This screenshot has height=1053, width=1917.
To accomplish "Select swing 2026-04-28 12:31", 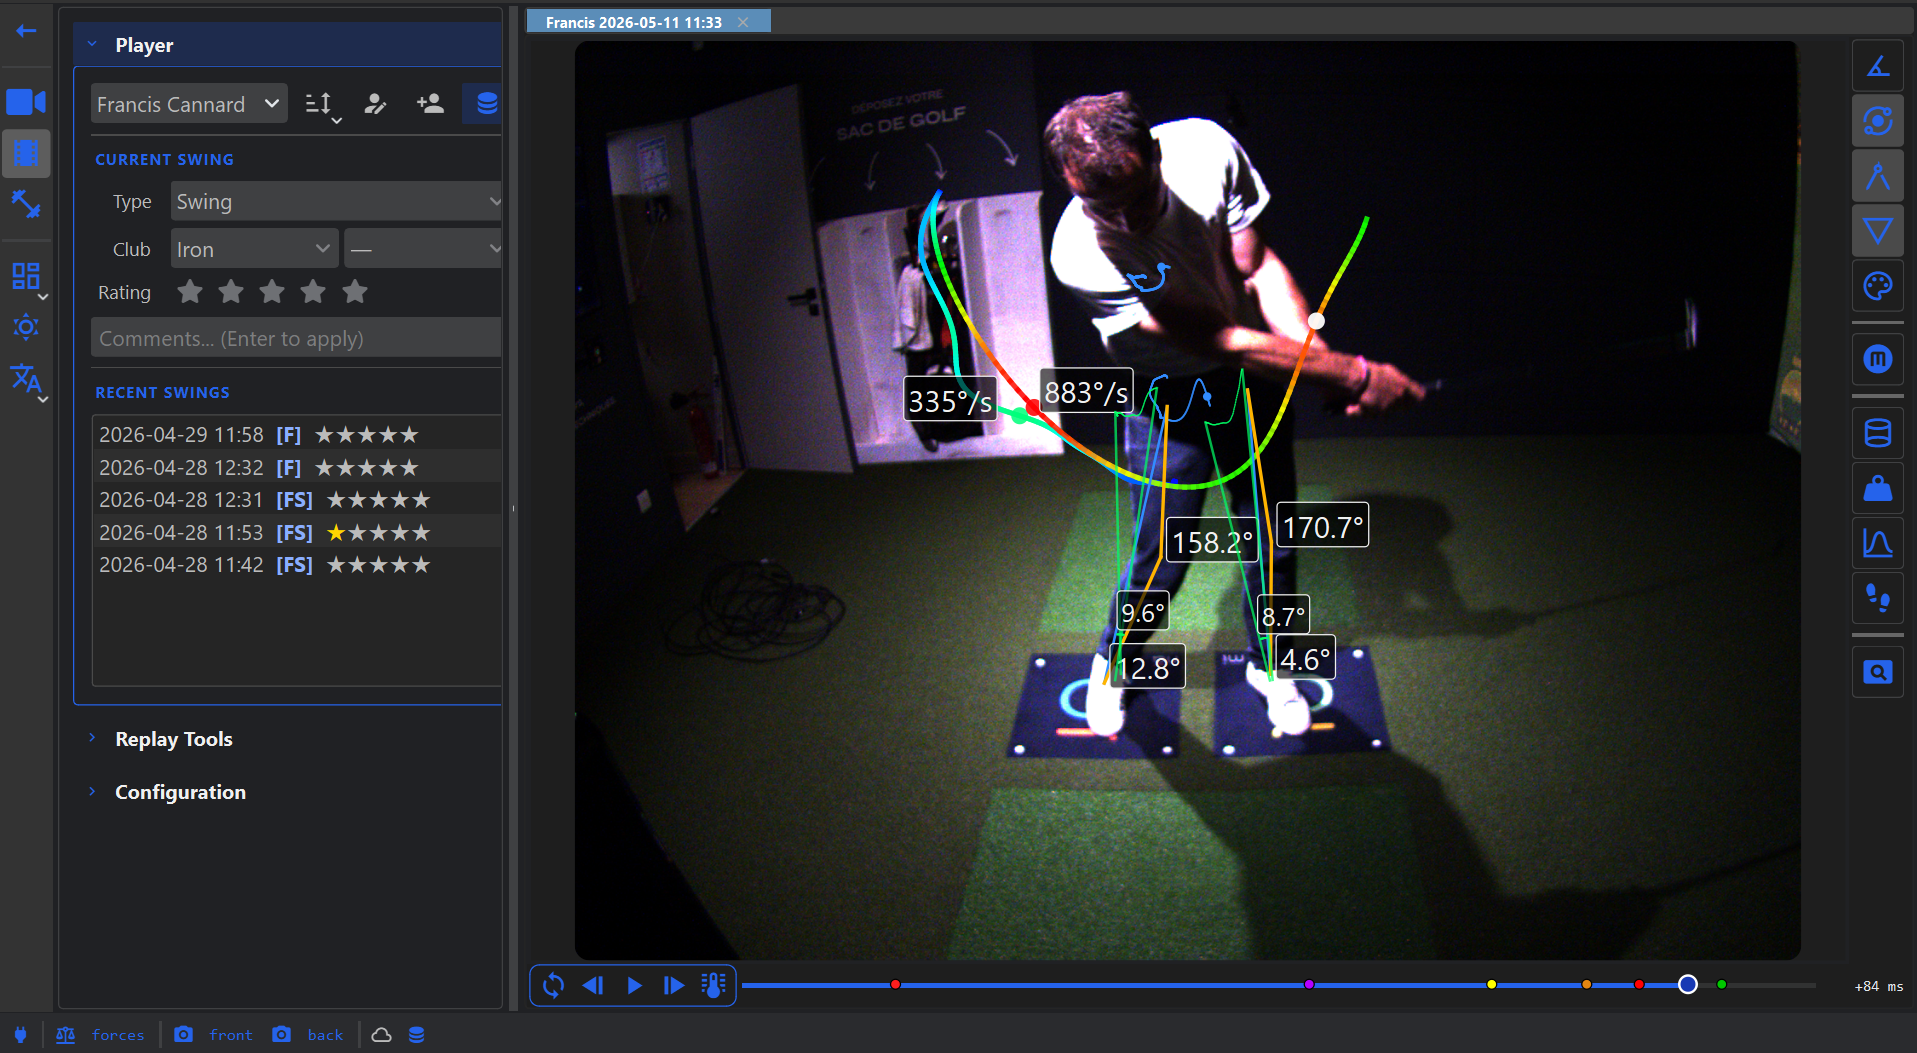I will tap(296, 500).
